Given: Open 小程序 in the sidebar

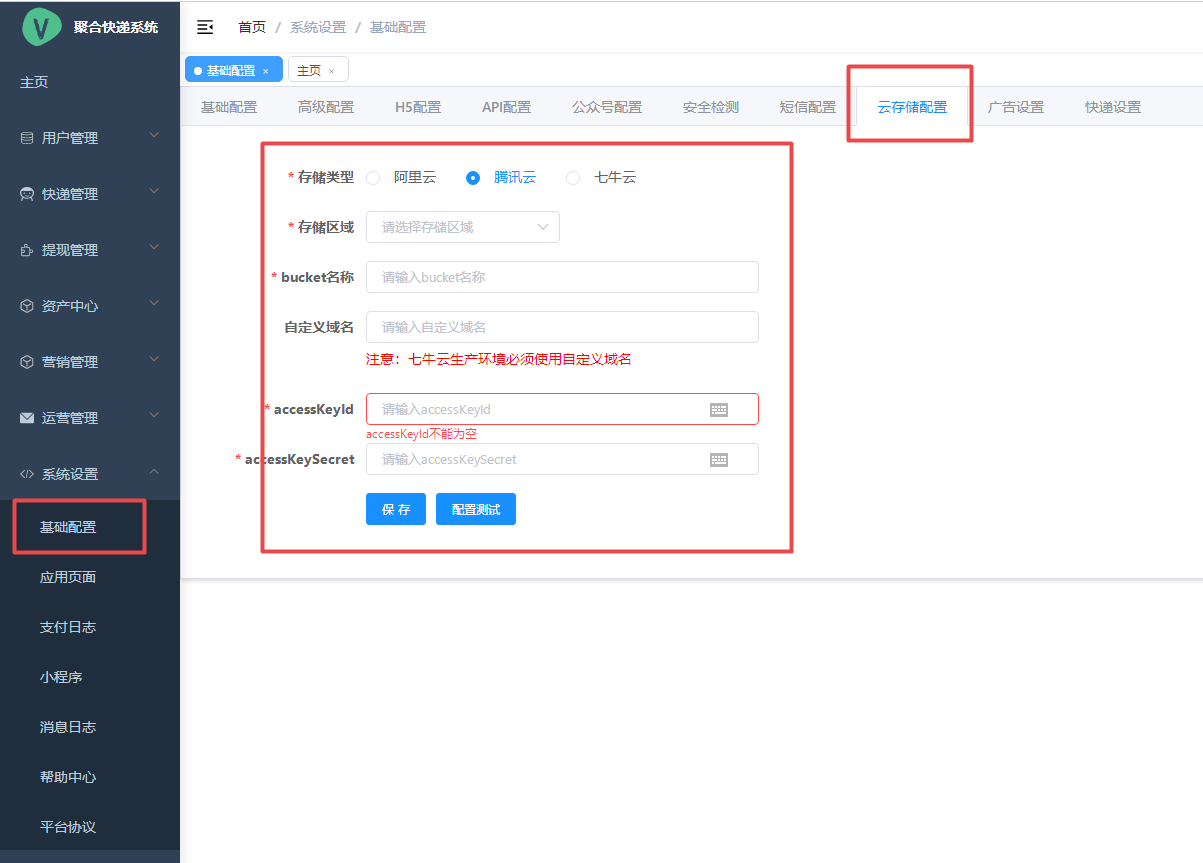Looking at the screenshot, I should pyautogui.click(x=90, y=677).
